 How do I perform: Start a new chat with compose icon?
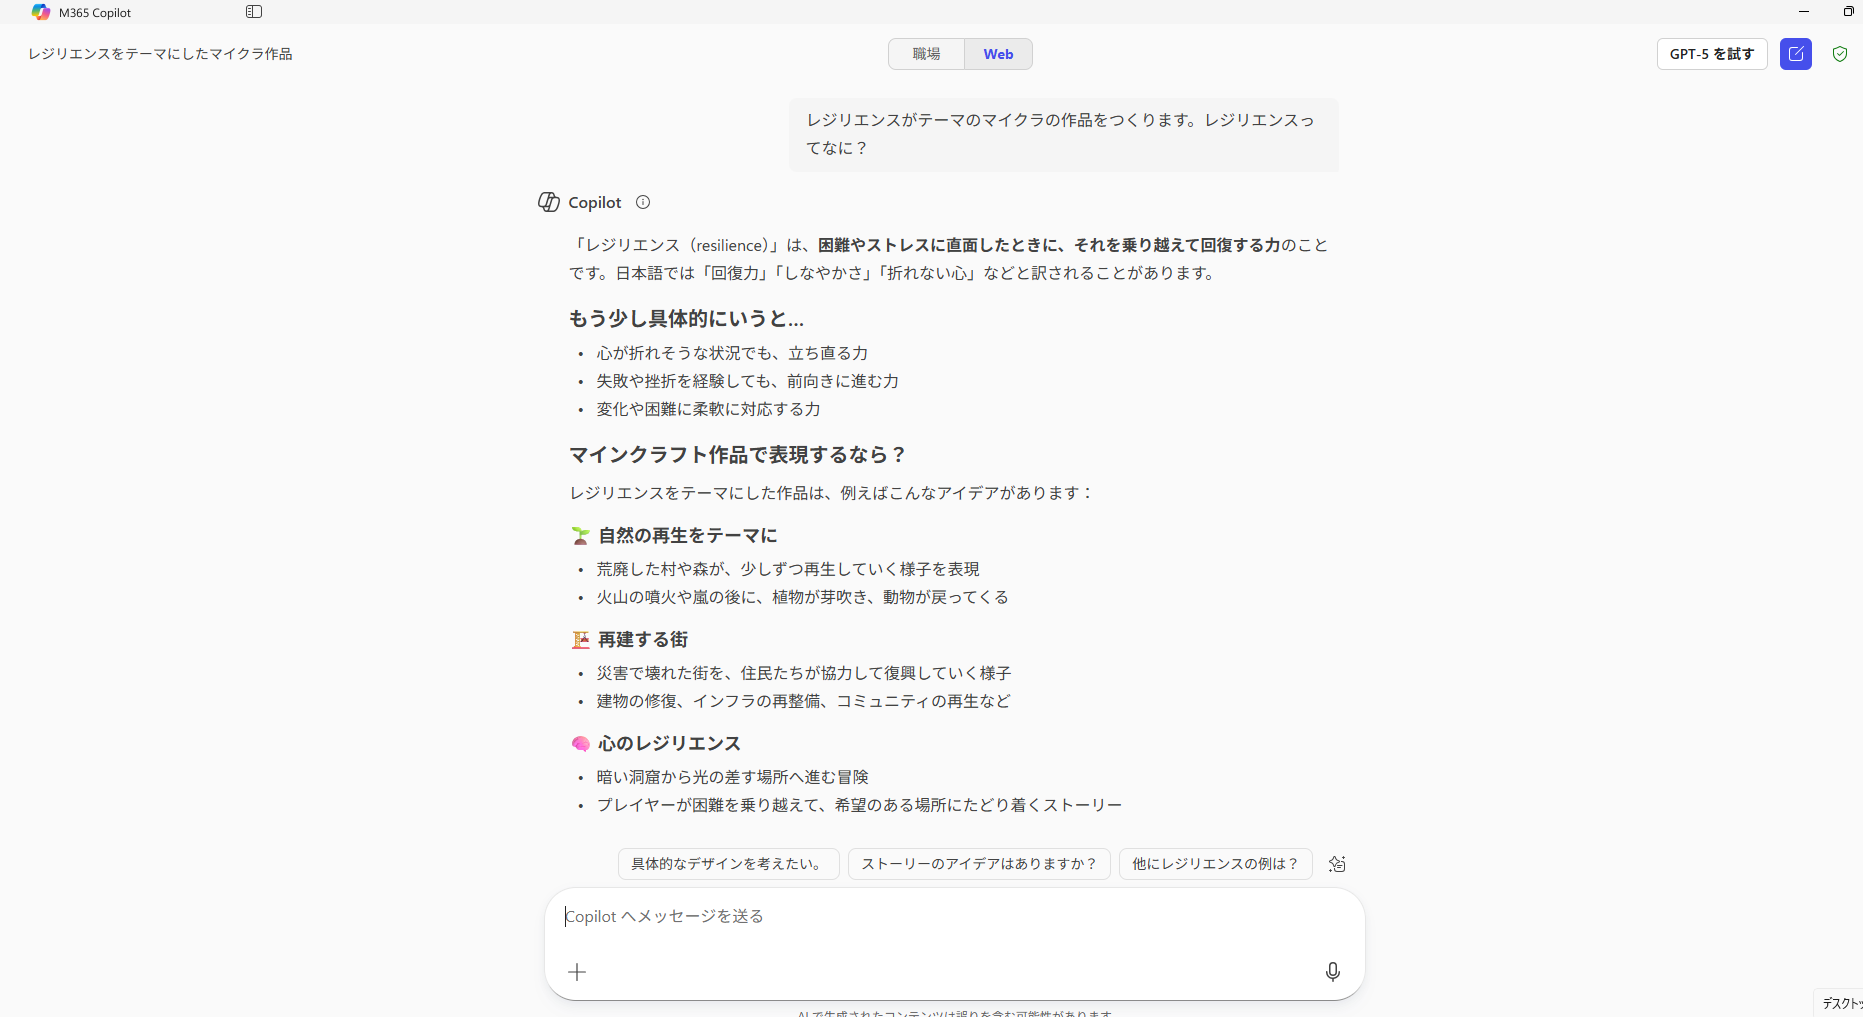1796,54
